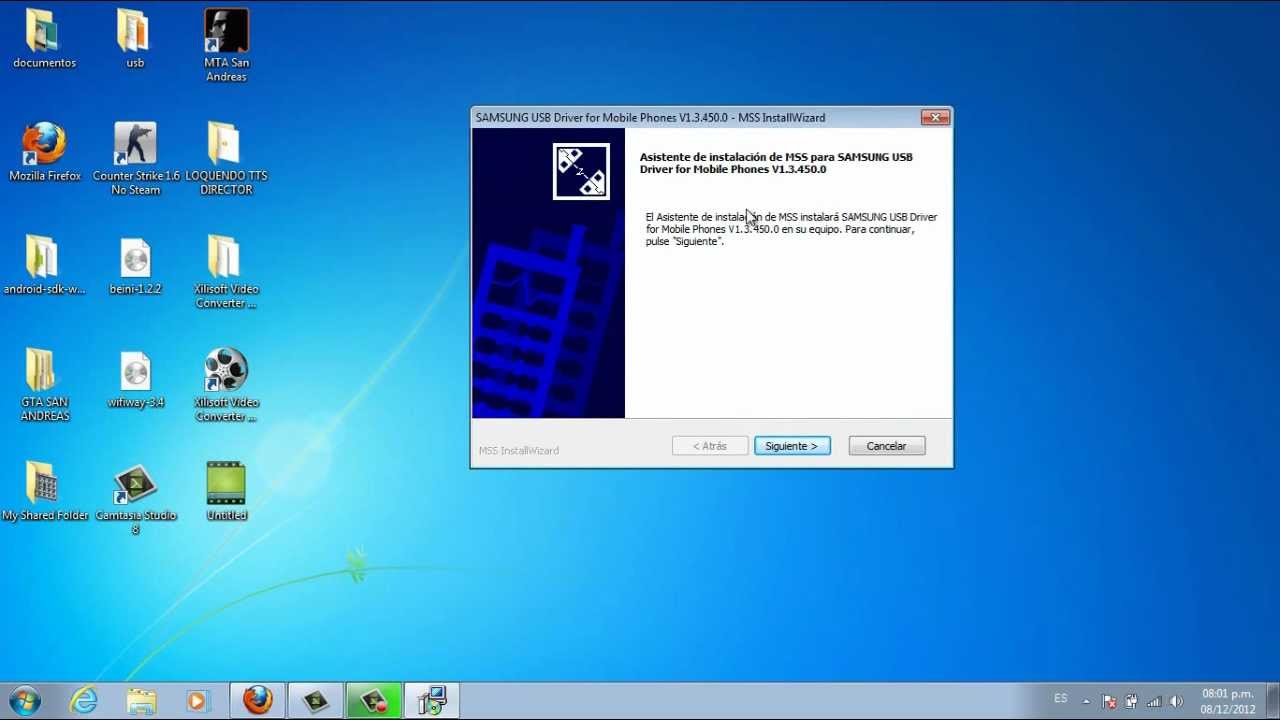Show hidden tray icons arrow

tap(1086, 702)
